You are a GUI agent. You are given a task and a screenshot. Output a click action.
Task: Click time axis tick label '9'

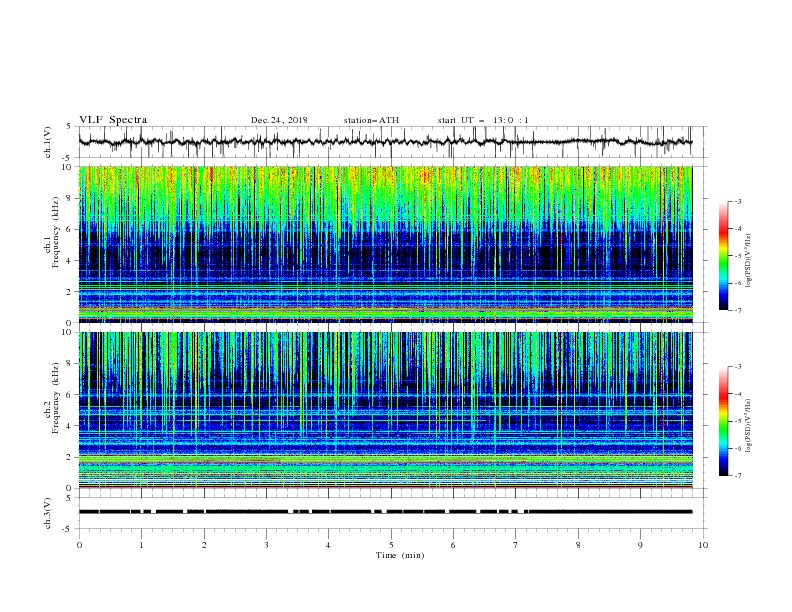point(640,545)
